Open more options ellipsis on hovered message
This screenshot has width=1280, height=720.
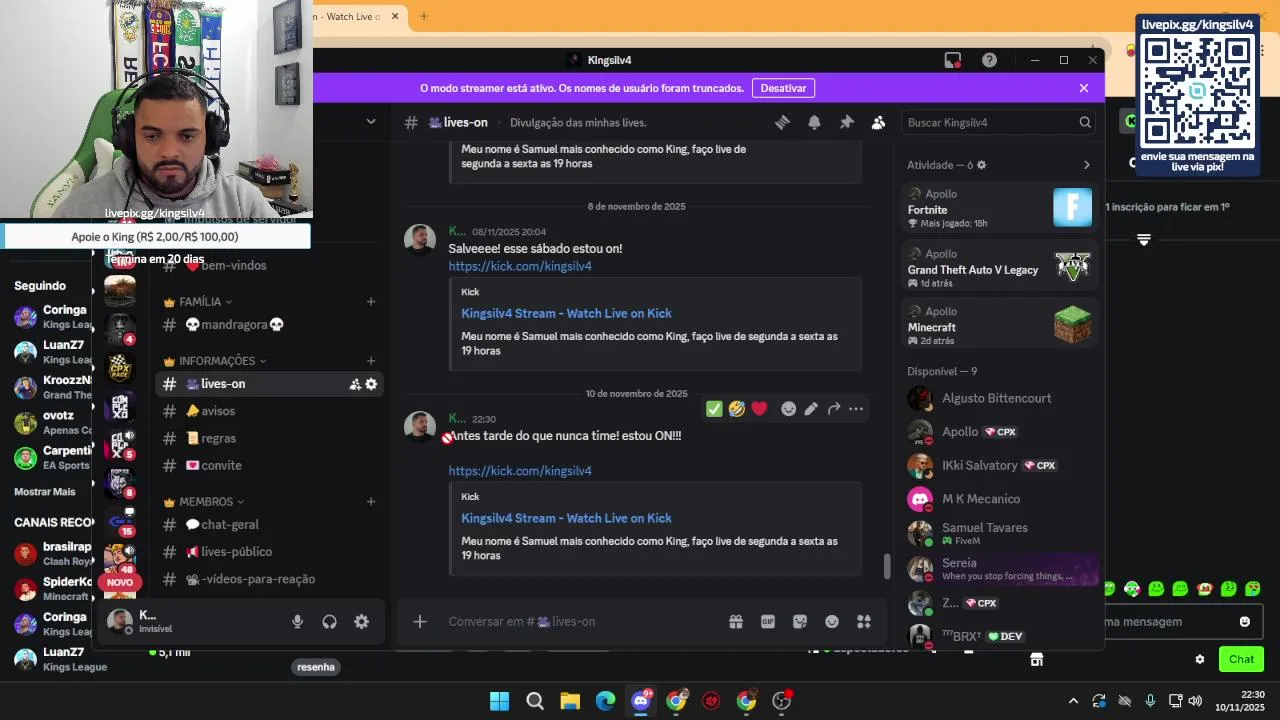pos(856,409)
